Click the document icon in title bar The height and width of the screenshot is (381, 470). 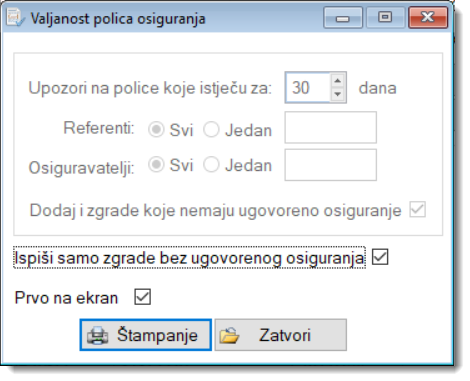click(15, 17)
